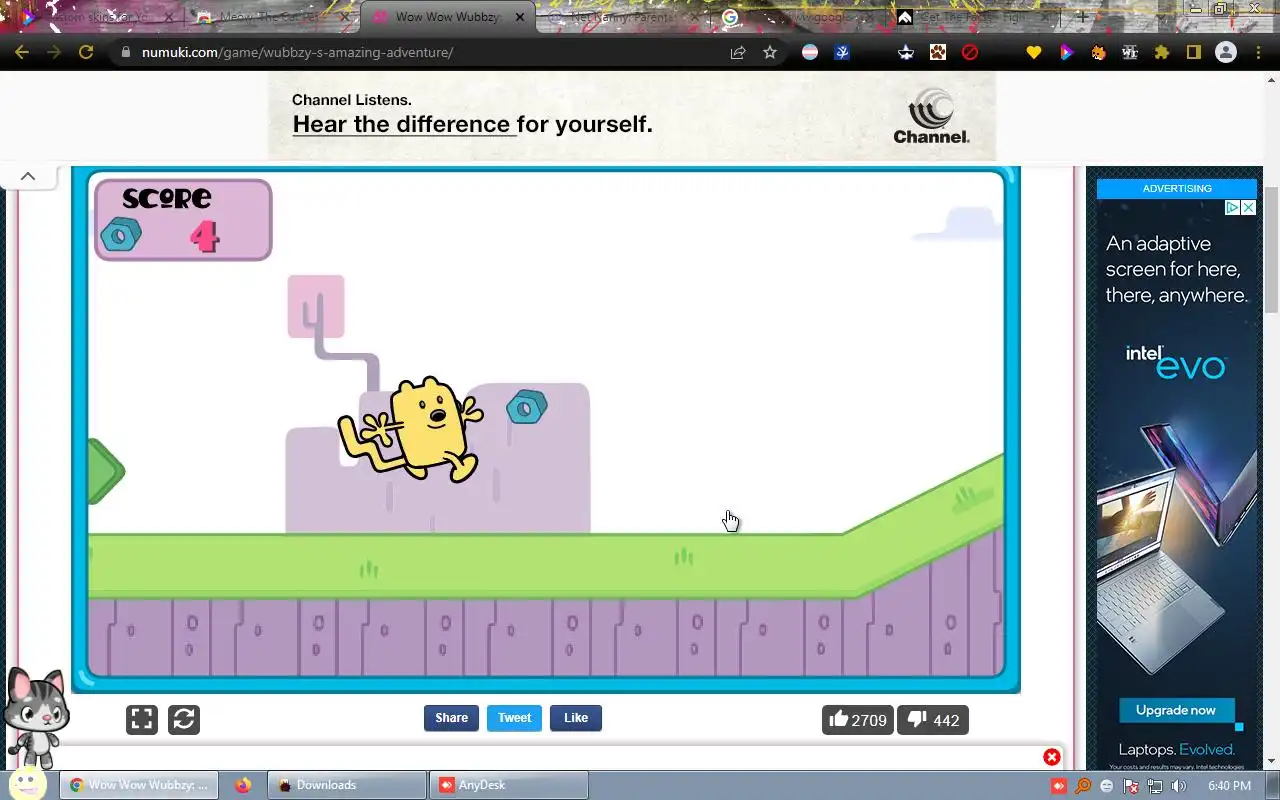Open the Start menu smiley button
Image resolution: width=1280 pixels, height=800 pixels.
(28, 784)
